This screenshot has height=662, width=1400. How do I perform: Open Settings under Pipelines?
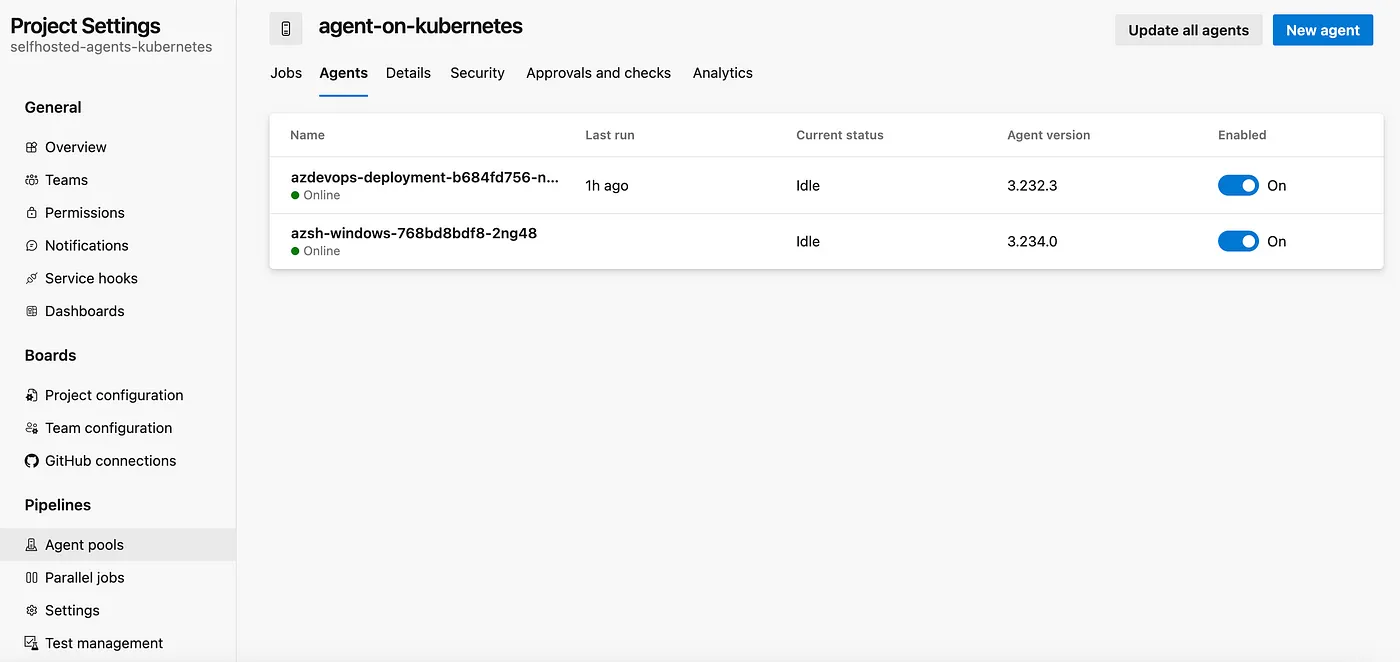point(72,611)
